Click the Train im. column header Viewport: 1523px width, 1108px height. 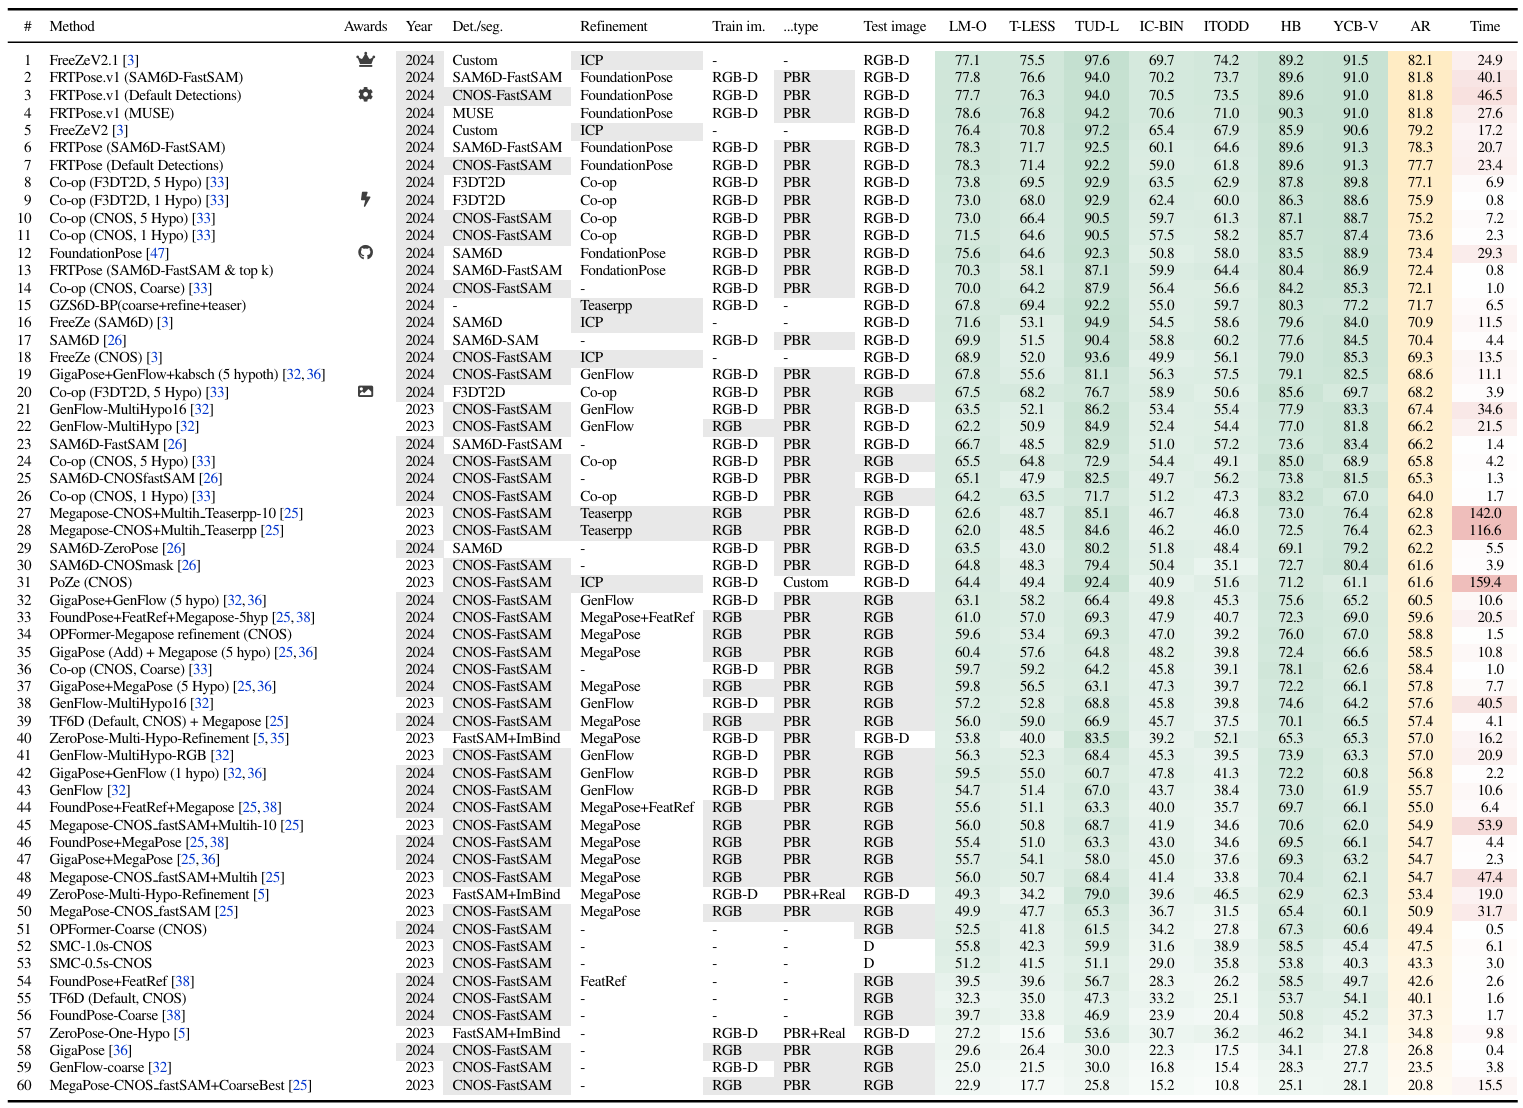pos(738,26)
